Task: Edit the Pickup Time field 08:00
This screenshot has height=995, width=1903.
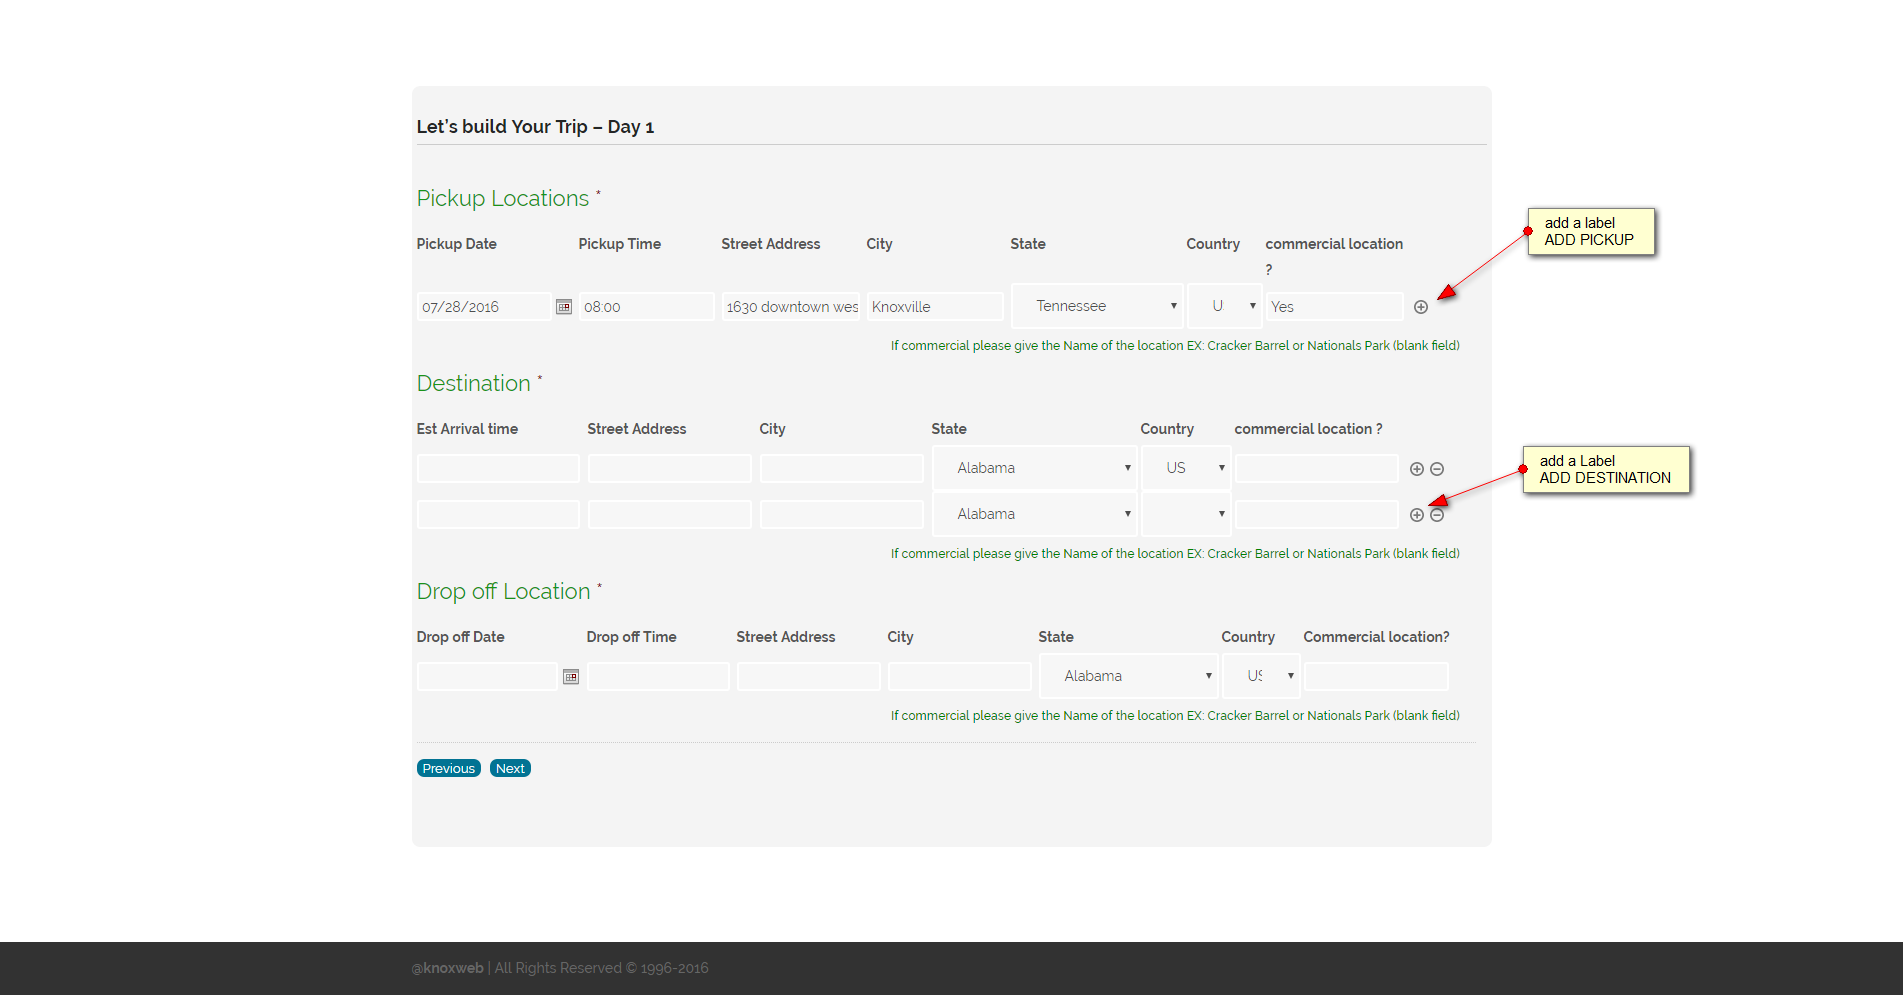Action: point(647,307)
